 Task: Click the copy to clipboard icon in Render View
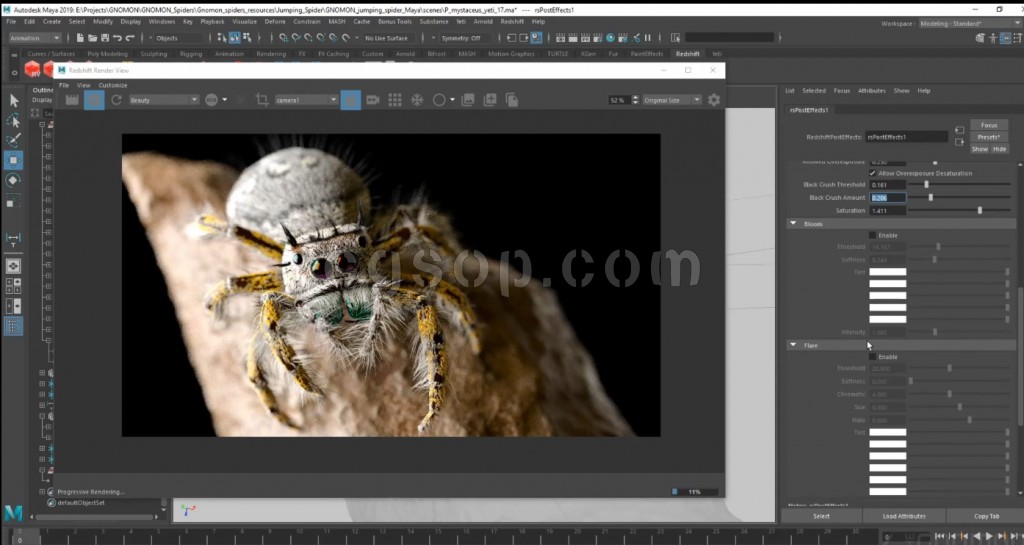pyautogui.click(x=512, y=100)
